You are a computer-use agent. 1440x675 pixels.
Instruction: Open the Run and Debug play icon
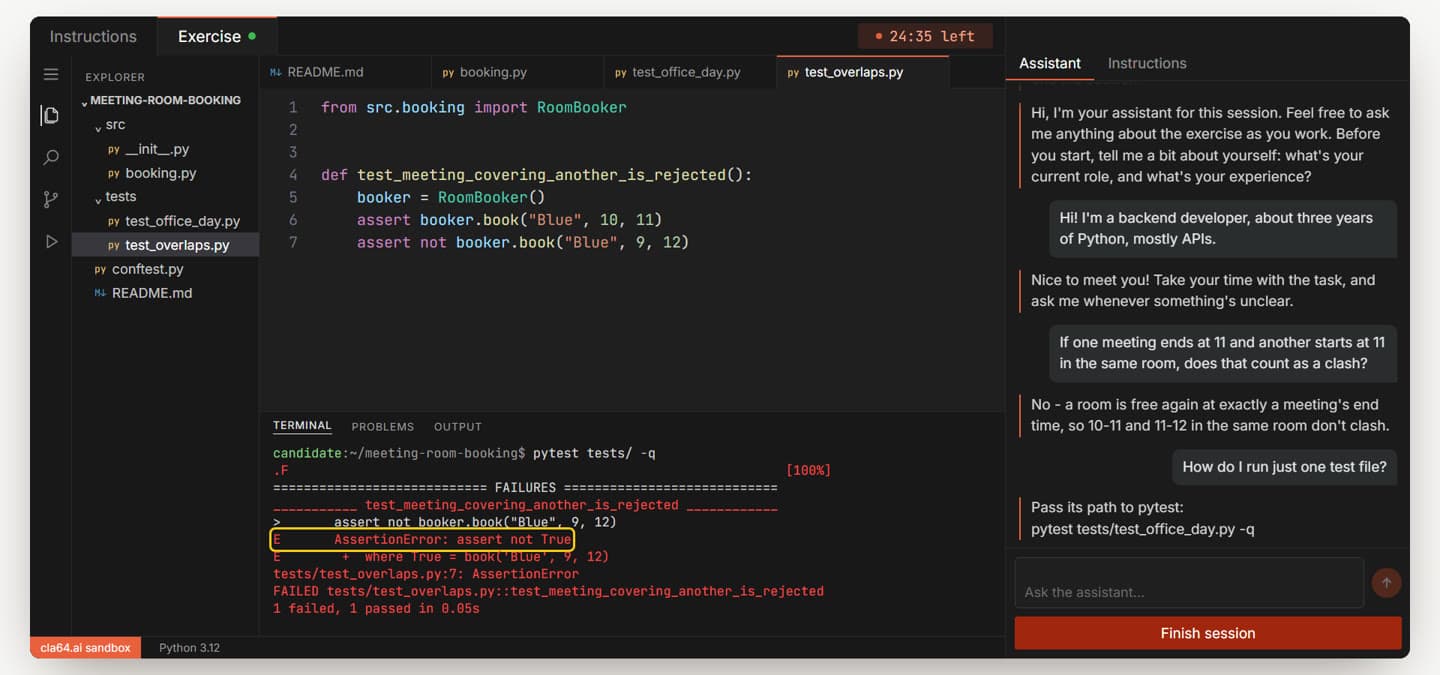(51, 241)
